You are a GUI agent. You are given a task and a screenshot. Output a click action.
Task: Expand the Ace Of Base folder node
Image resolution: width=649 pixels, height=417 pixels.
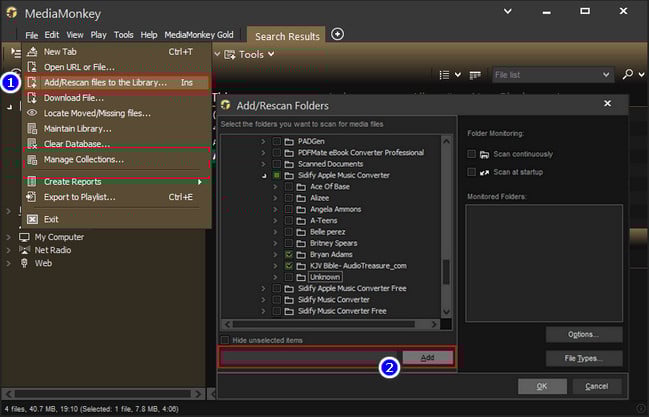click(x=275, y=187)
